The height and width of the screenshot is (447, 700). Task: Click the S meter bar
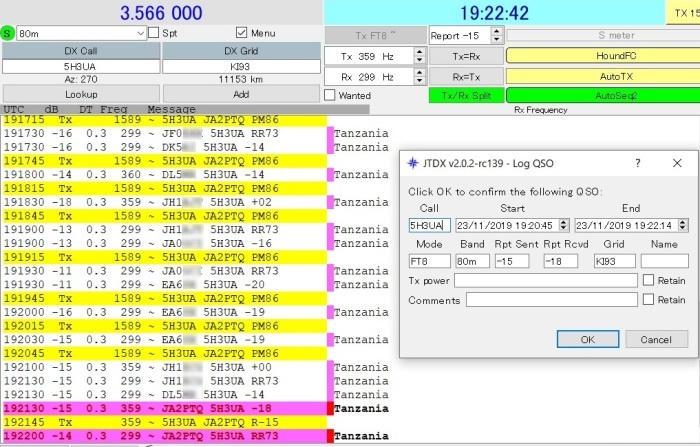point(603,35)
